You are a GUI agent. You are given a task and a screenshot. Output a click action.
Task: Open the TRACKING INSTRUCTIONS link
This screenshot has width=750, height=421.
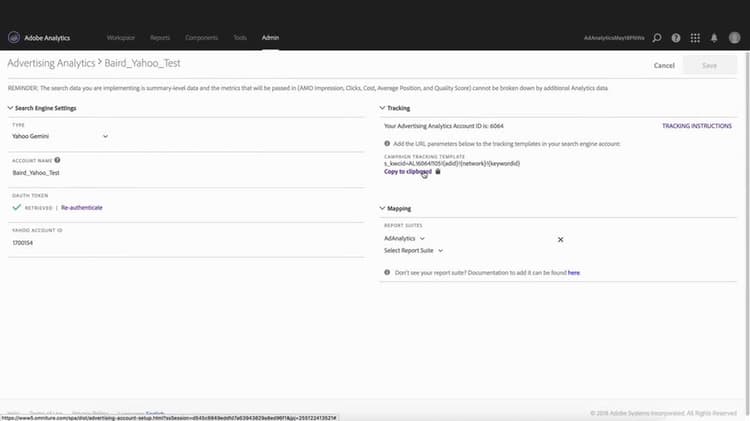[697, 126]
